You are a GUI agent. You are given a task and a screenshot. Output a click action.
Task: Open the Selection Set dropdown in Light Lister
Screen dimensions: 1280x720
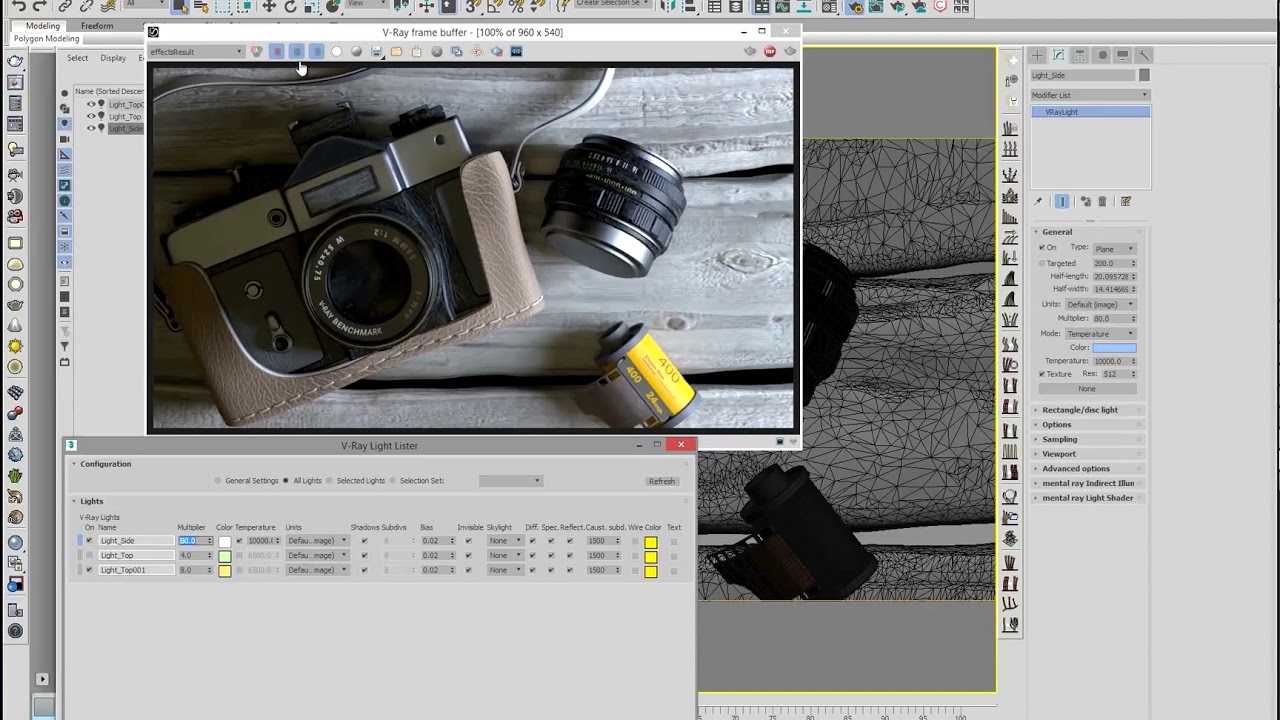(x=510, y=481)
